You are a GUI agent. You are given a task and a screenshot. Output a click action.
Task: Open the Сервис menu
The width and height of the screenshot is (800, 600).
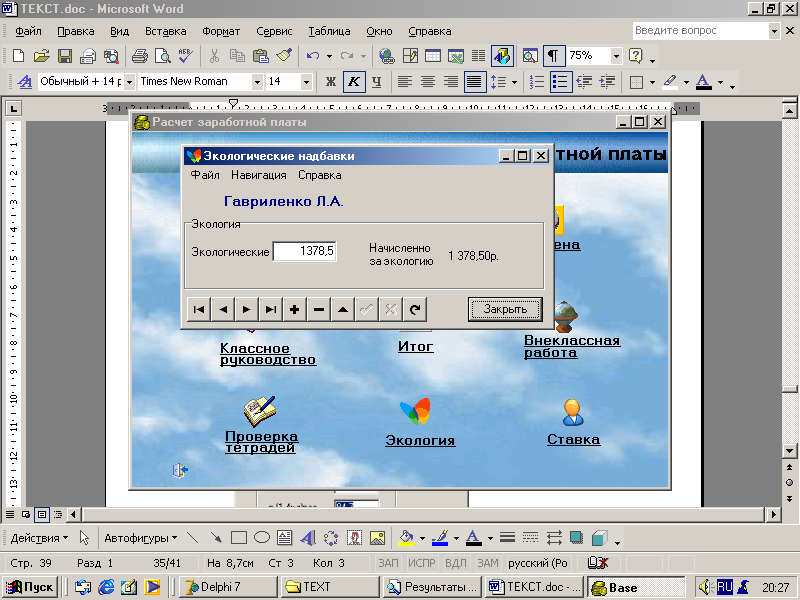click(x=274, y=31)
